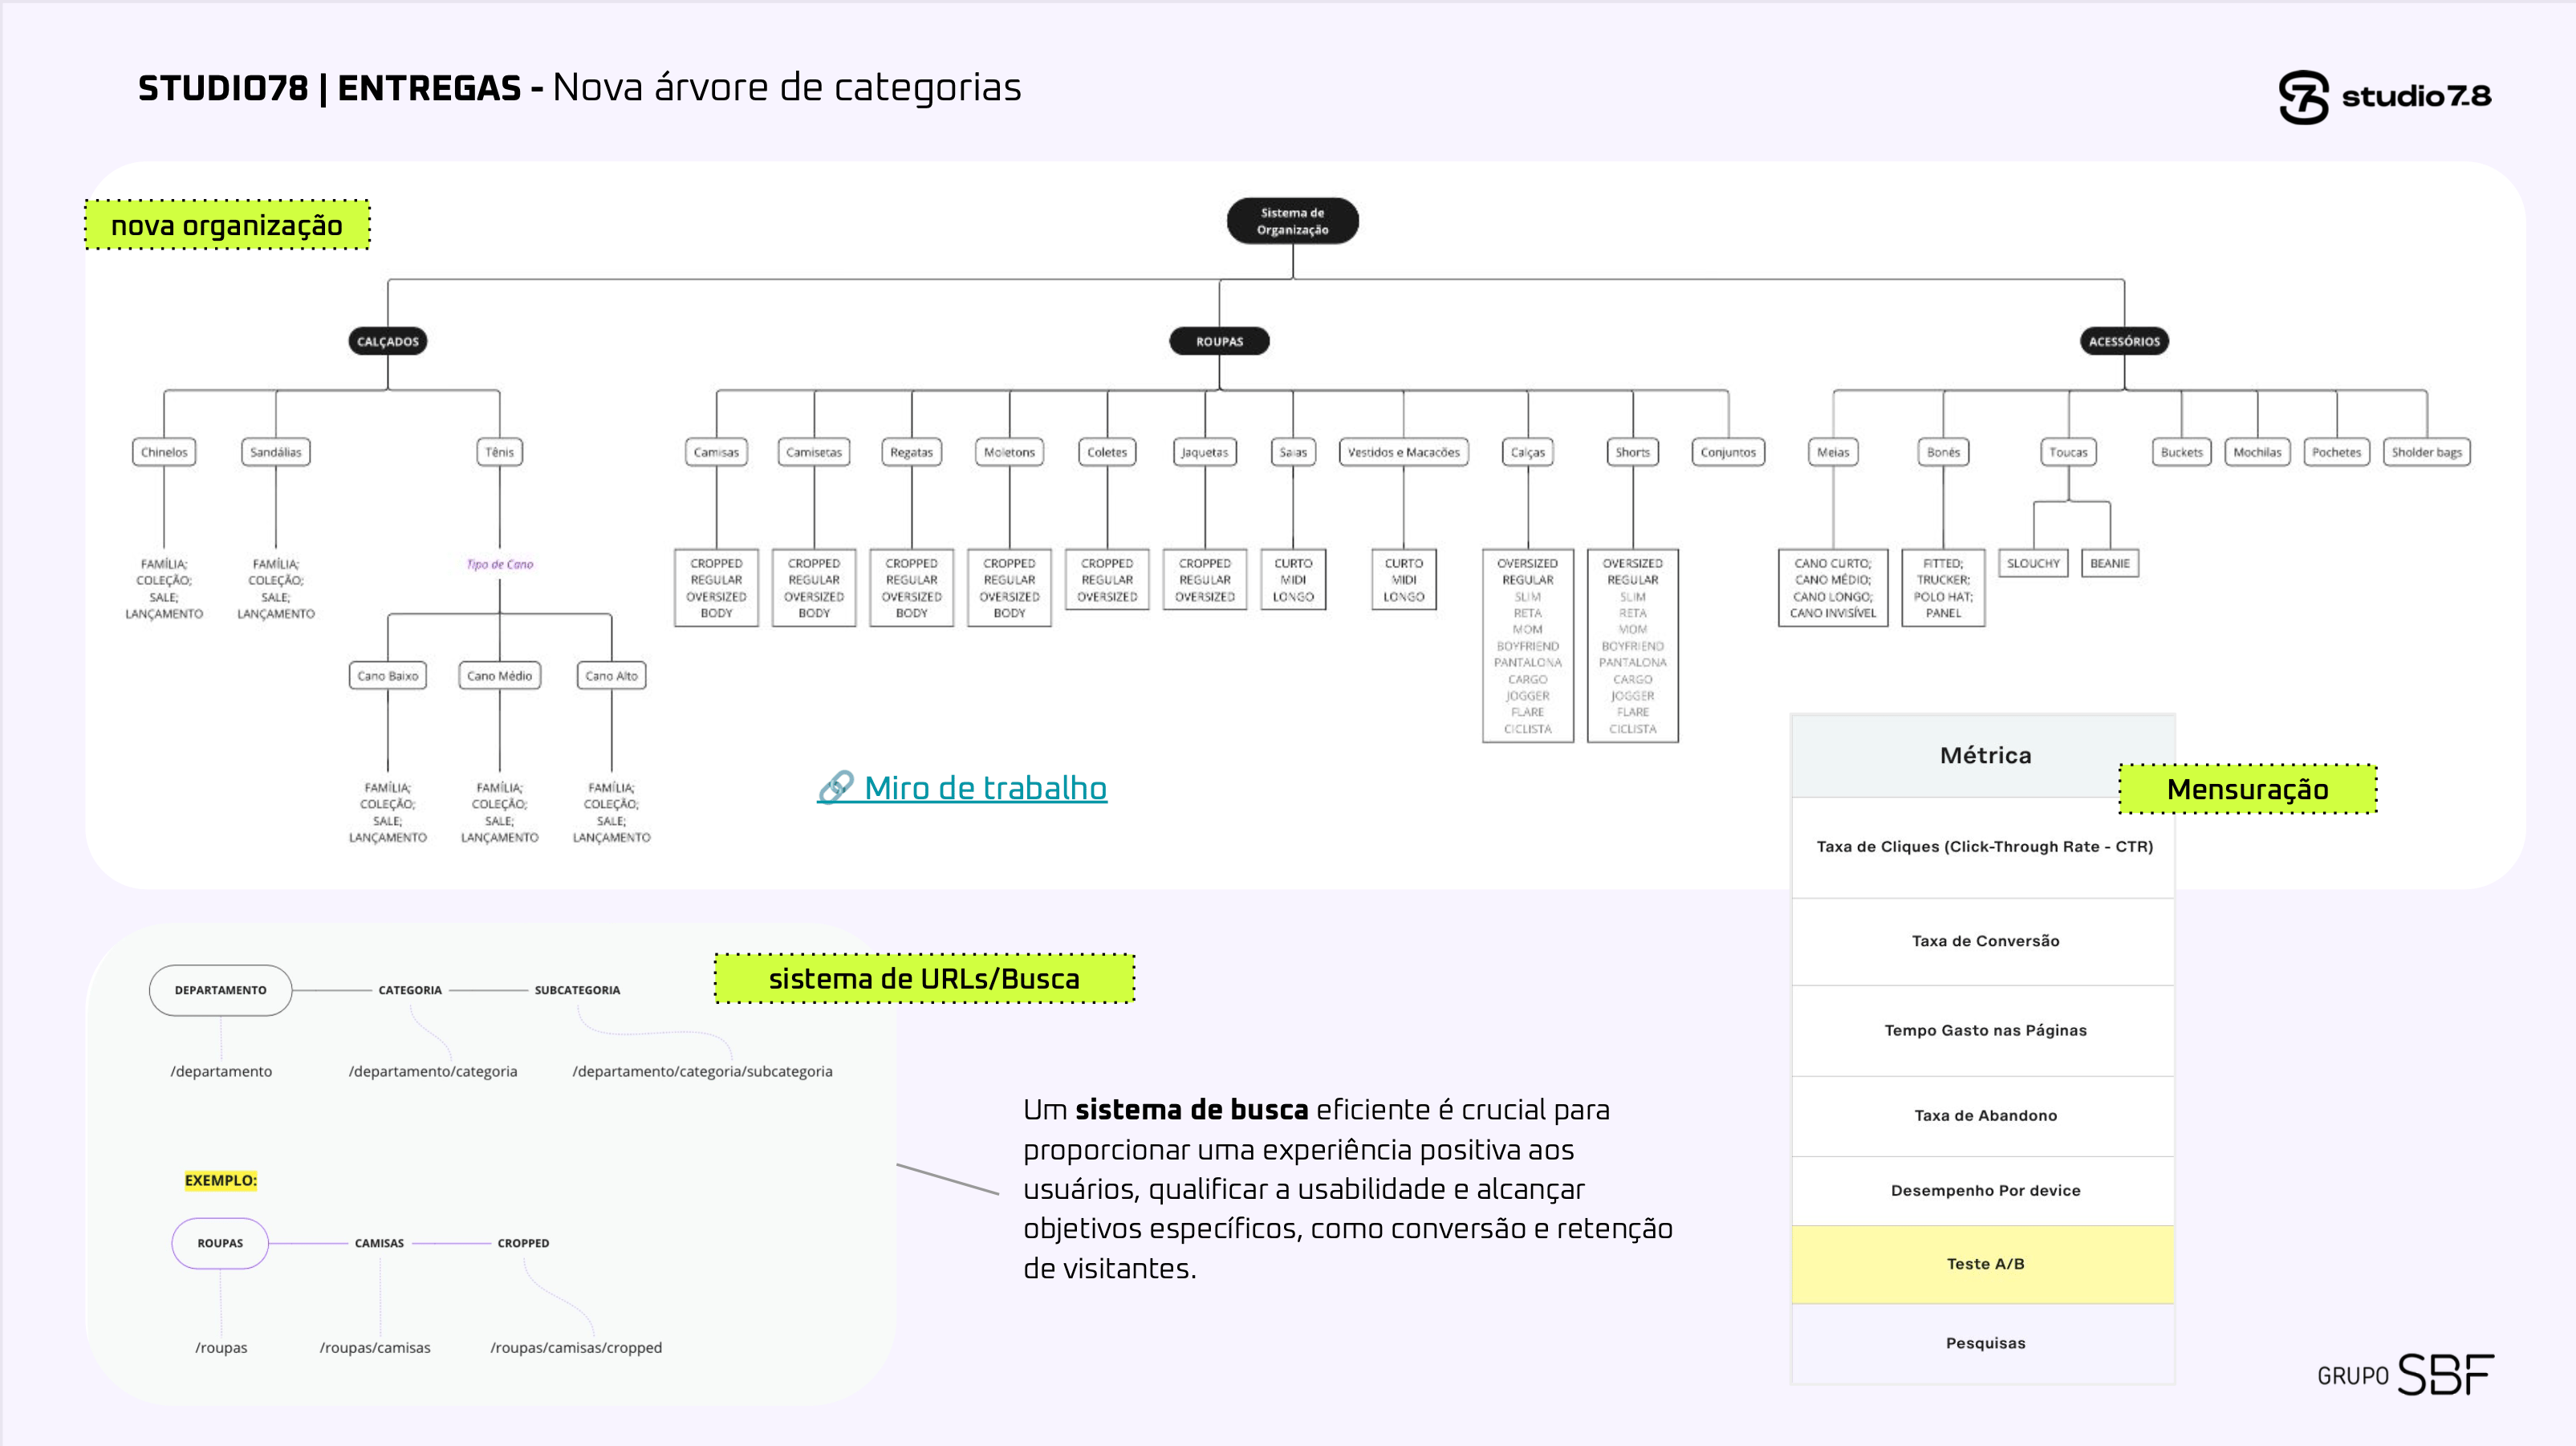Click the Pesquisas metric row
Image resolution: width=2576 pixels, height=1446 pixels.
(1984, 1343)
